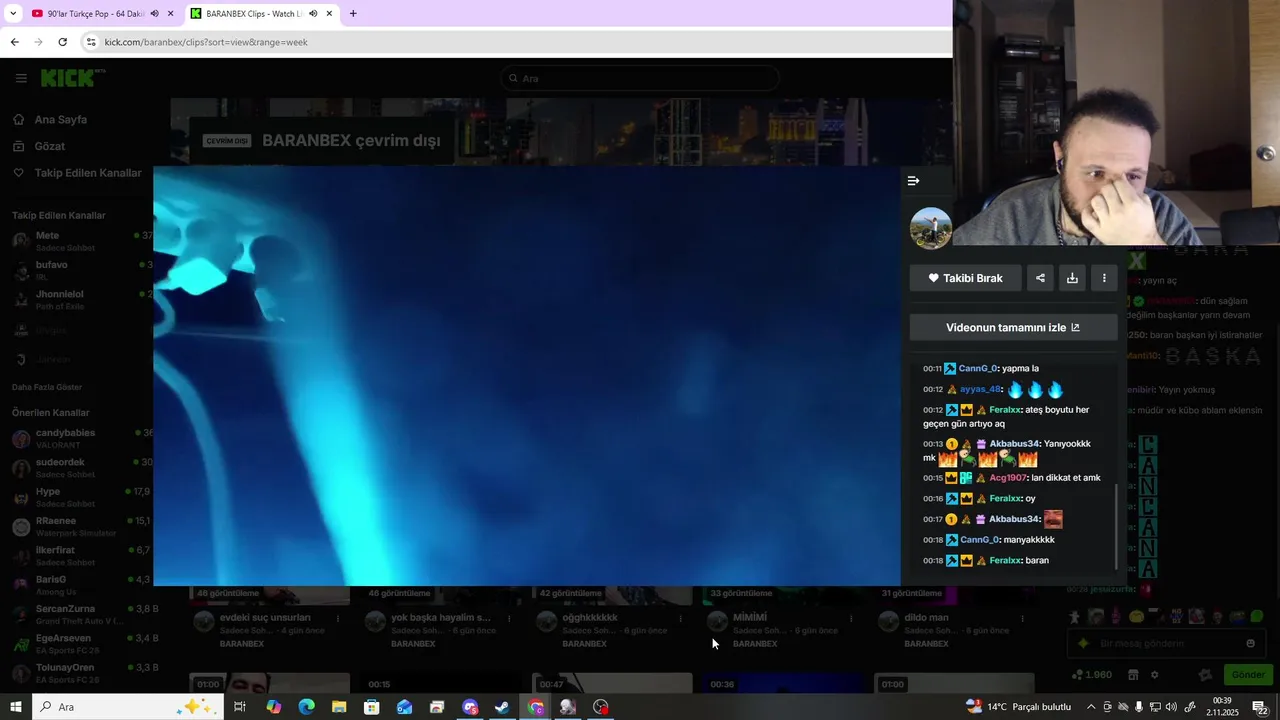This screenshot has width=1280, height=720.
Task: Open emoji picker in chat input
Action: pyautogui.click(x=1250, y=644)
